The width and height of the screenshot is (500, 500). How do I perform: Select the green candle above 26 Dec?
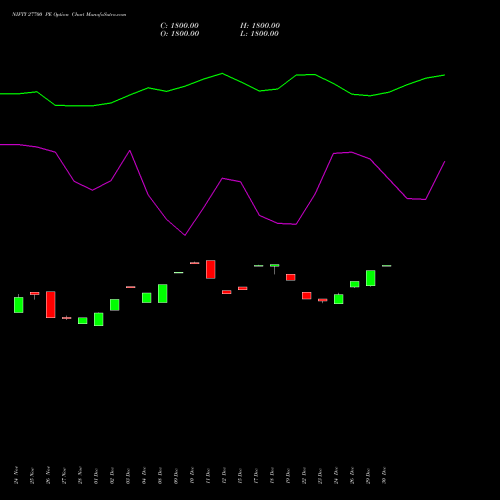pyautogui.click(x=355, y=284)
